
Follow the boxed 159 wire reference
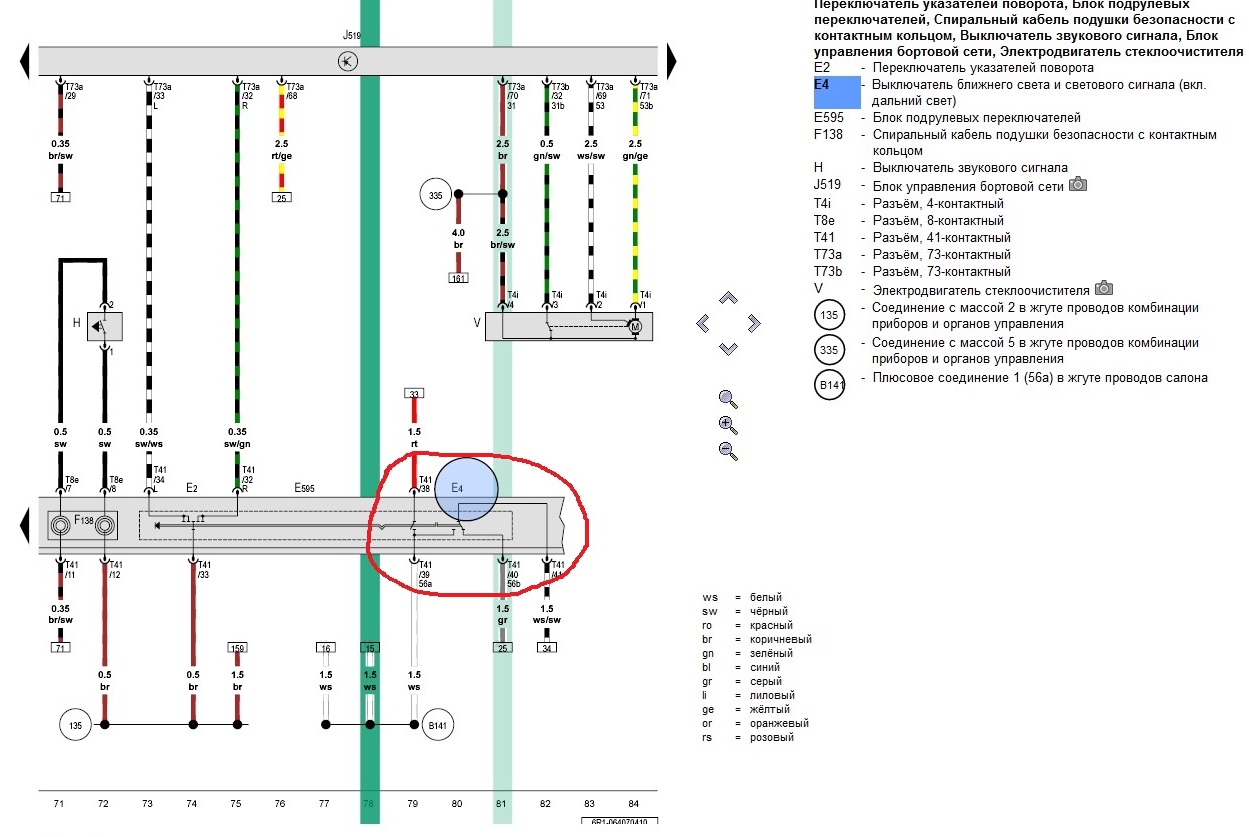coord(237,647)
